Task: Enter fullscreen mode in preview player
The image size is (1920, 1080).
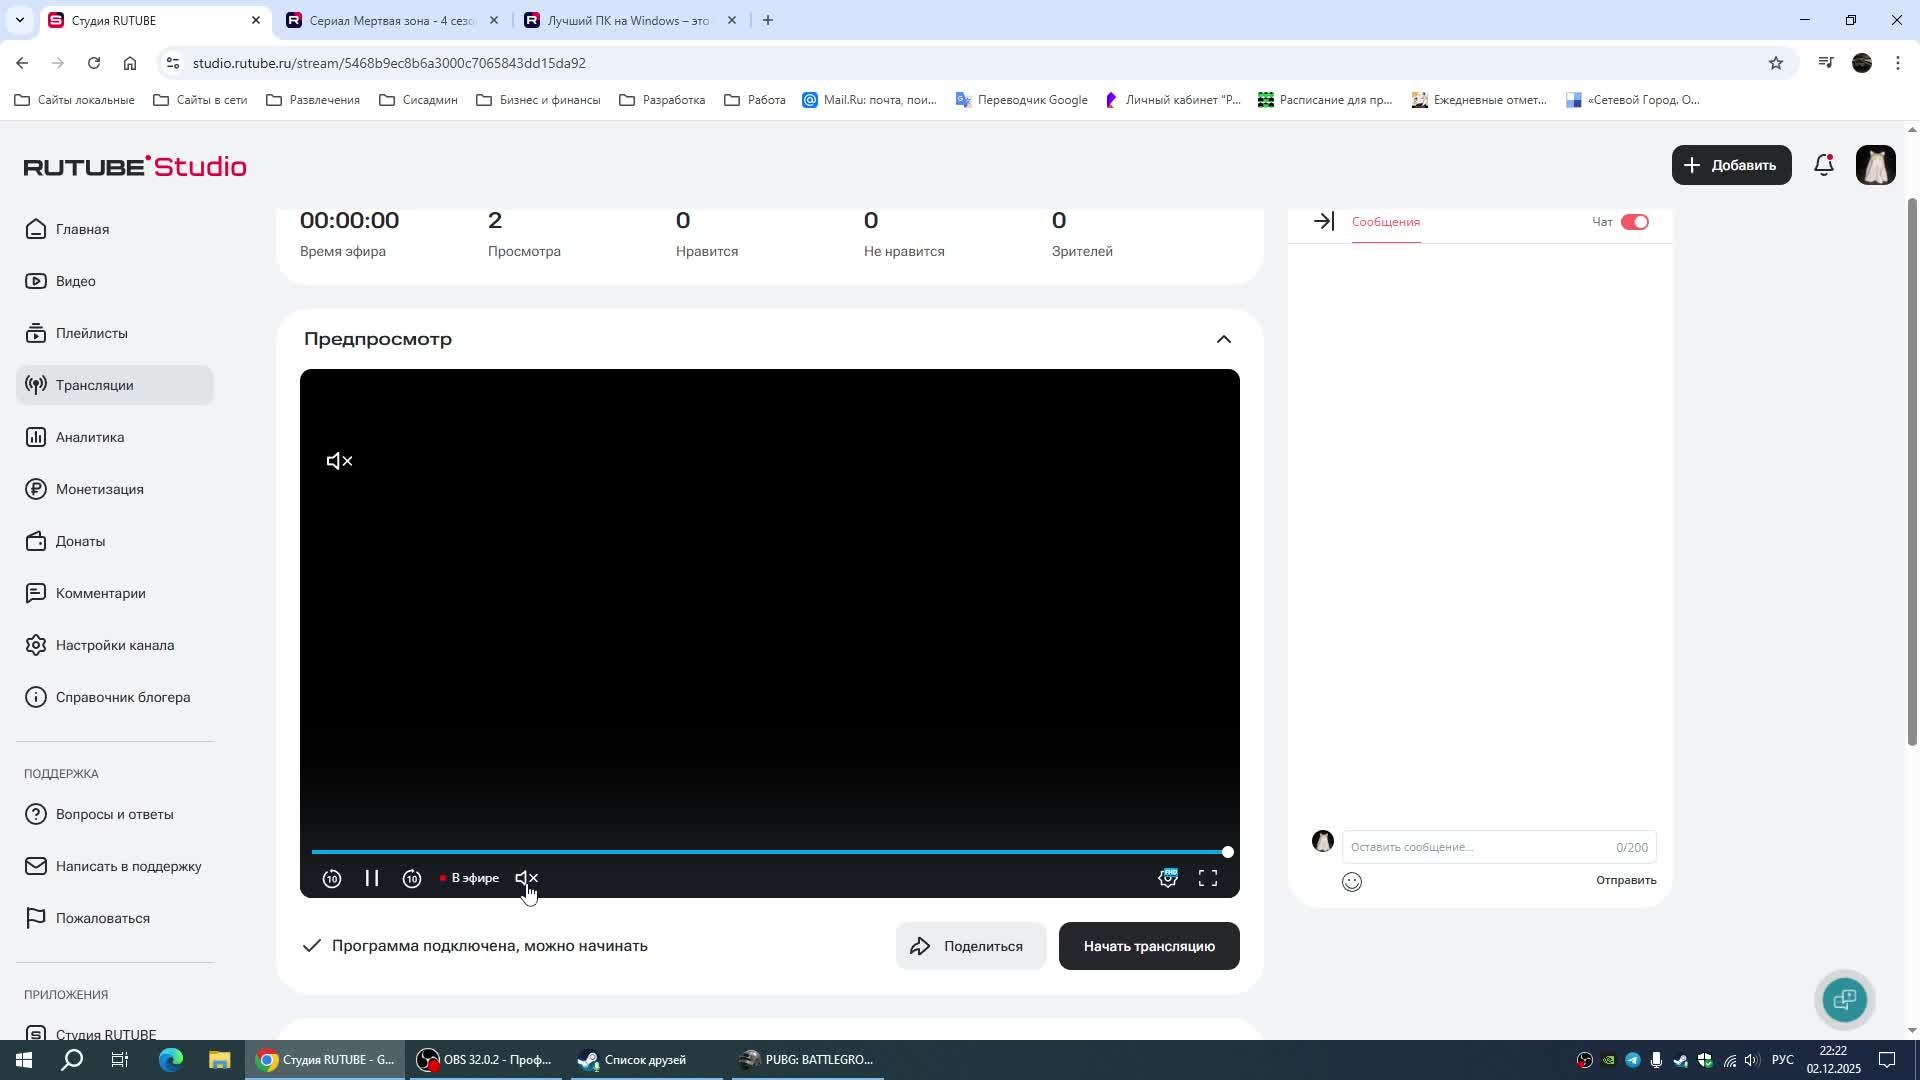Action: (x=1208, y=879)
